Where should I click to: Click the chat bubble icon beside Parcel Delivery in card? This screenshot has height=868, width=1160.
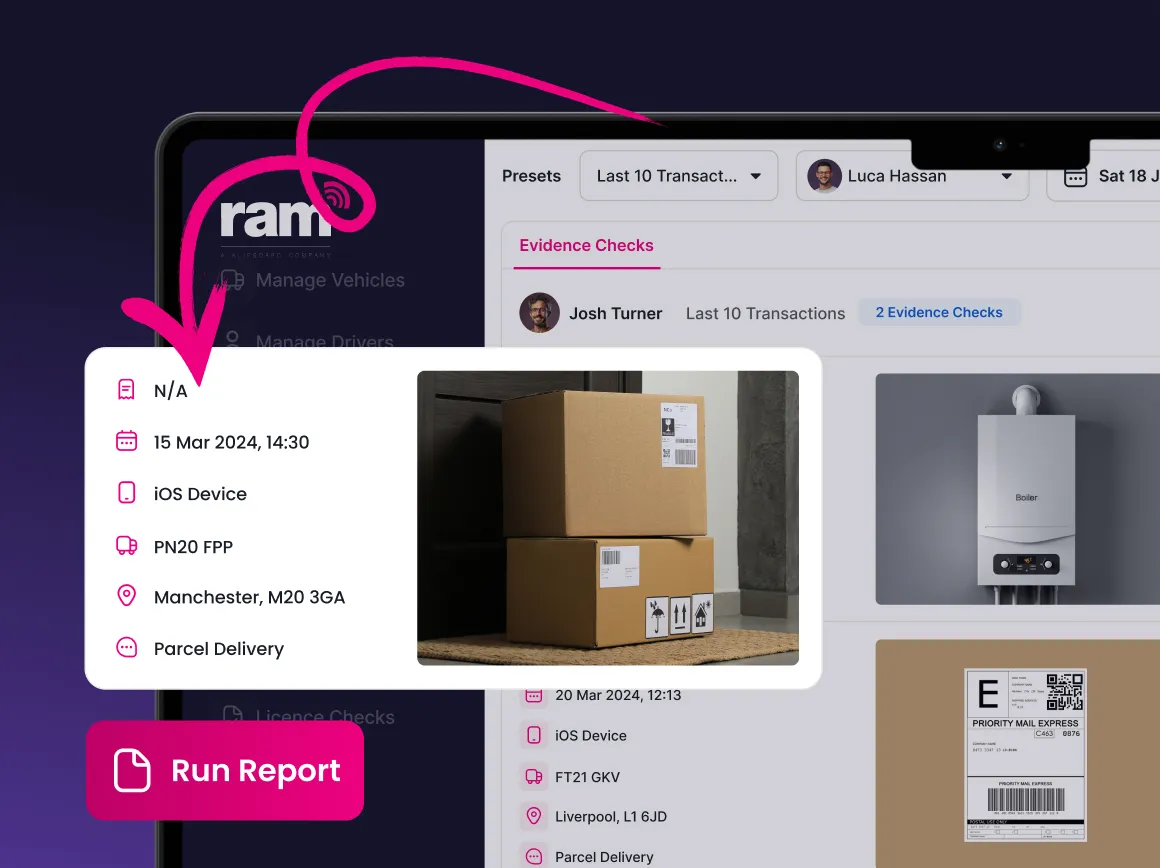(127, 647)
